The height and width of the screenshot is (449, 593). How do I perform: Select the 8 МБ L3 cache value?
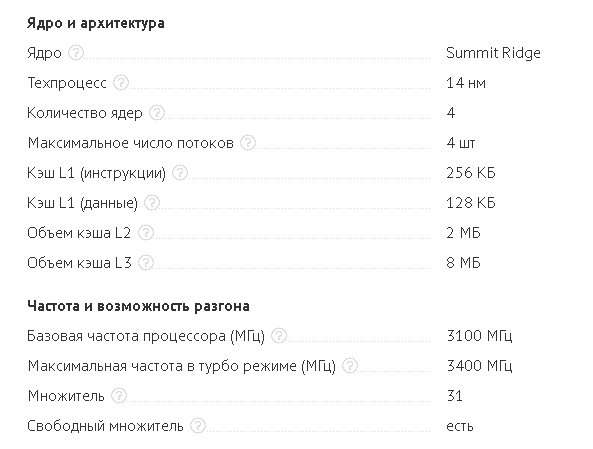point(463,263)
